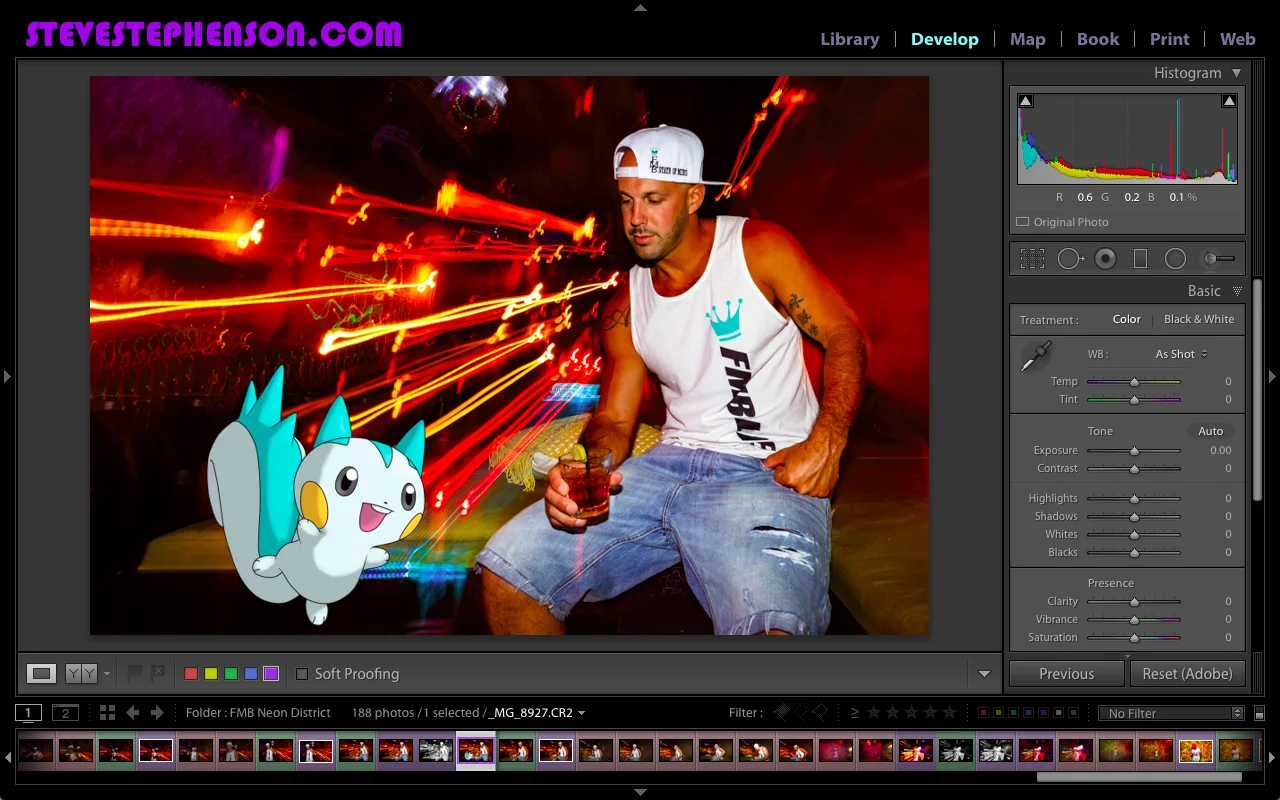This screenshot has height=800, width=1280.
Task: Toggle the filter on/off switch
Action: pyautogui.click(x=1259, y=713)
